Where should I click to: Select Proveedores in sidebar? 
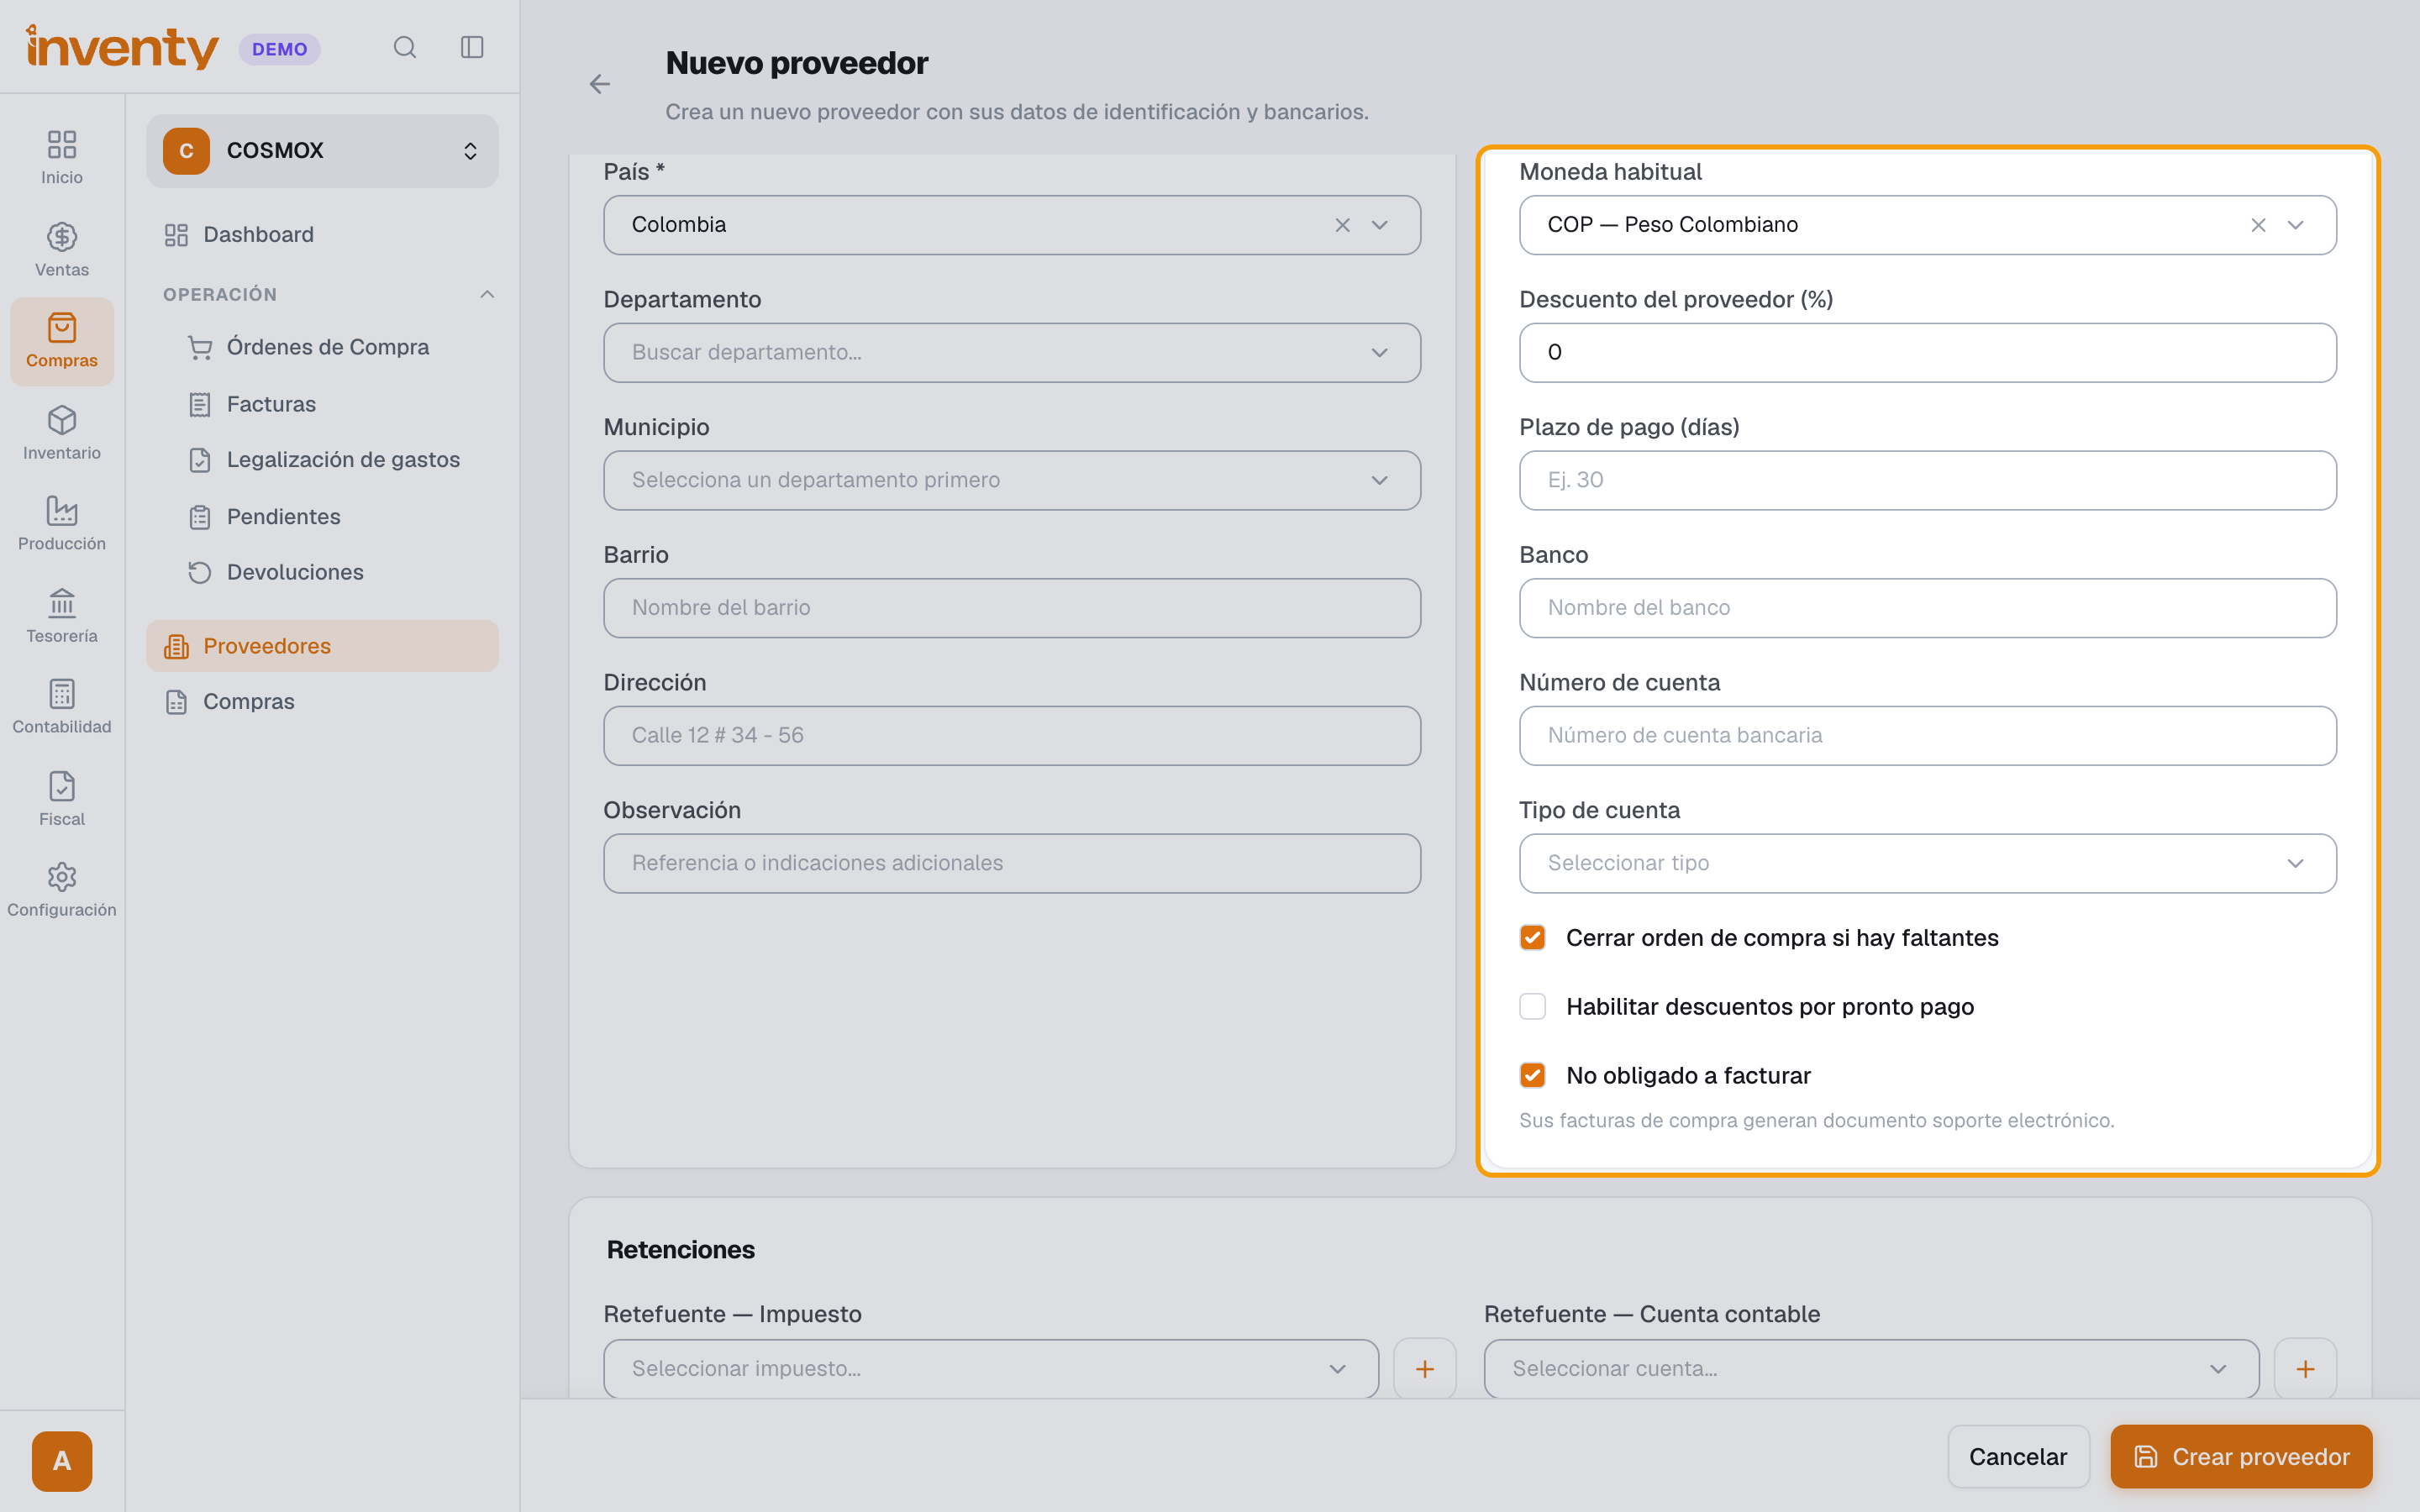322,646
